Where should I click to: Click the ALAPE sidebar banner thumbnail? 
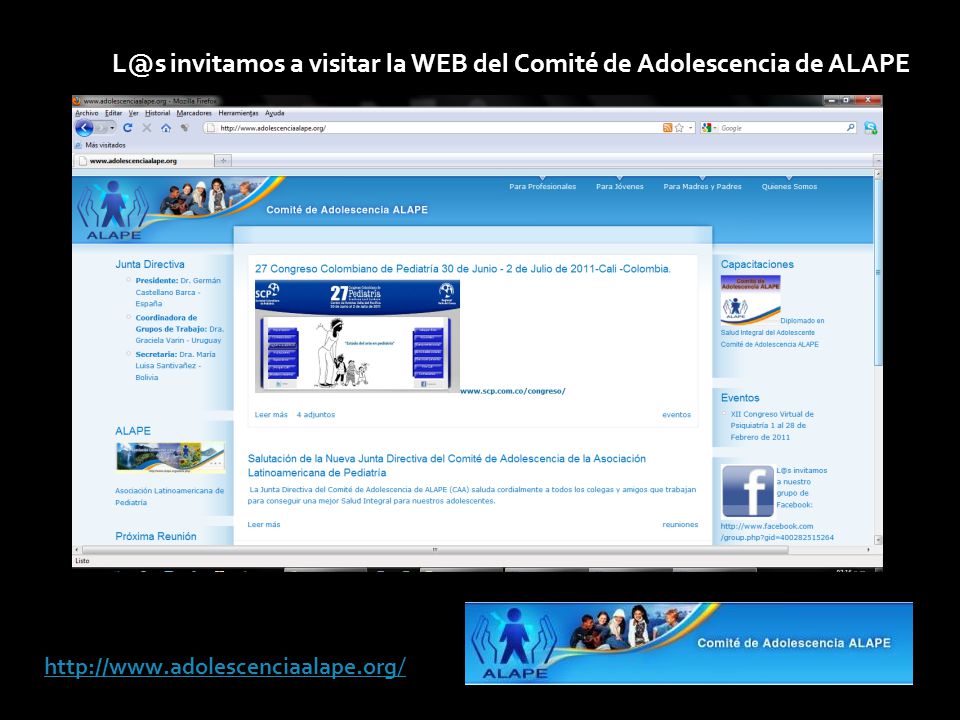pos(171,457)
